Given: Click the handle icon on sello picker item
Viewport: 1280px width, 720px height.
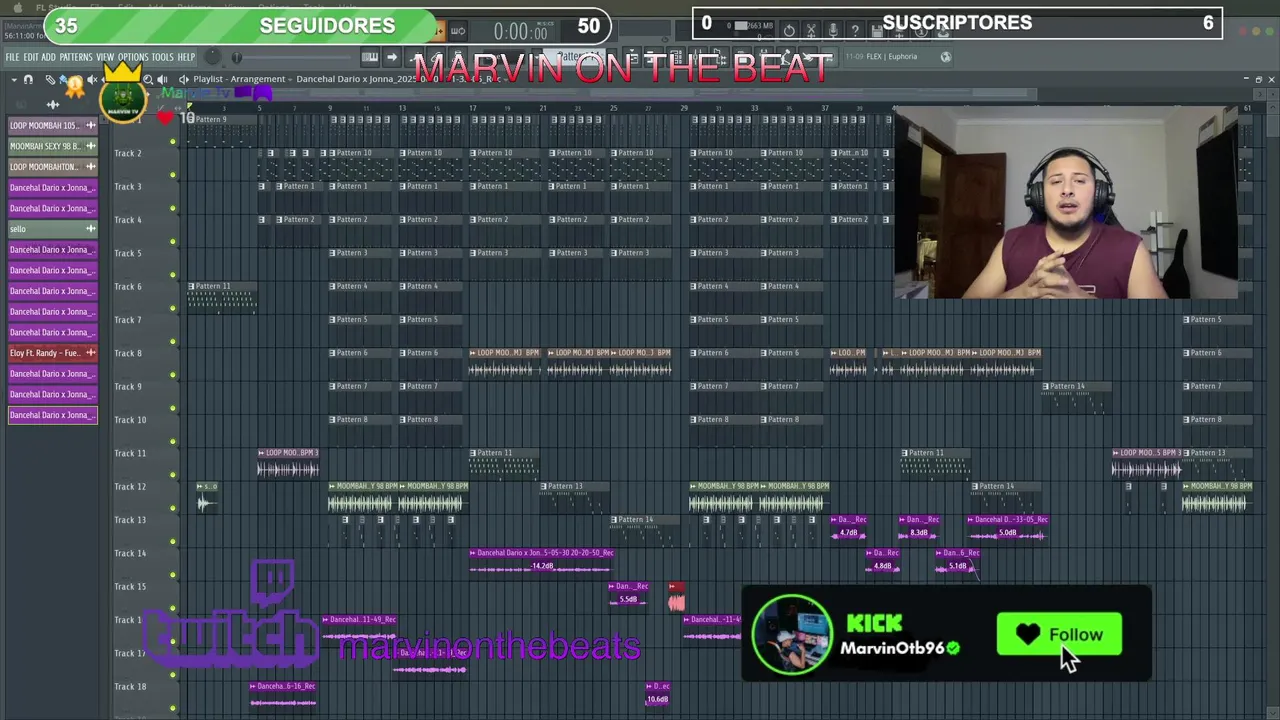Looking at the screenshot, I should pyautogui.click(x=91, y=229).
